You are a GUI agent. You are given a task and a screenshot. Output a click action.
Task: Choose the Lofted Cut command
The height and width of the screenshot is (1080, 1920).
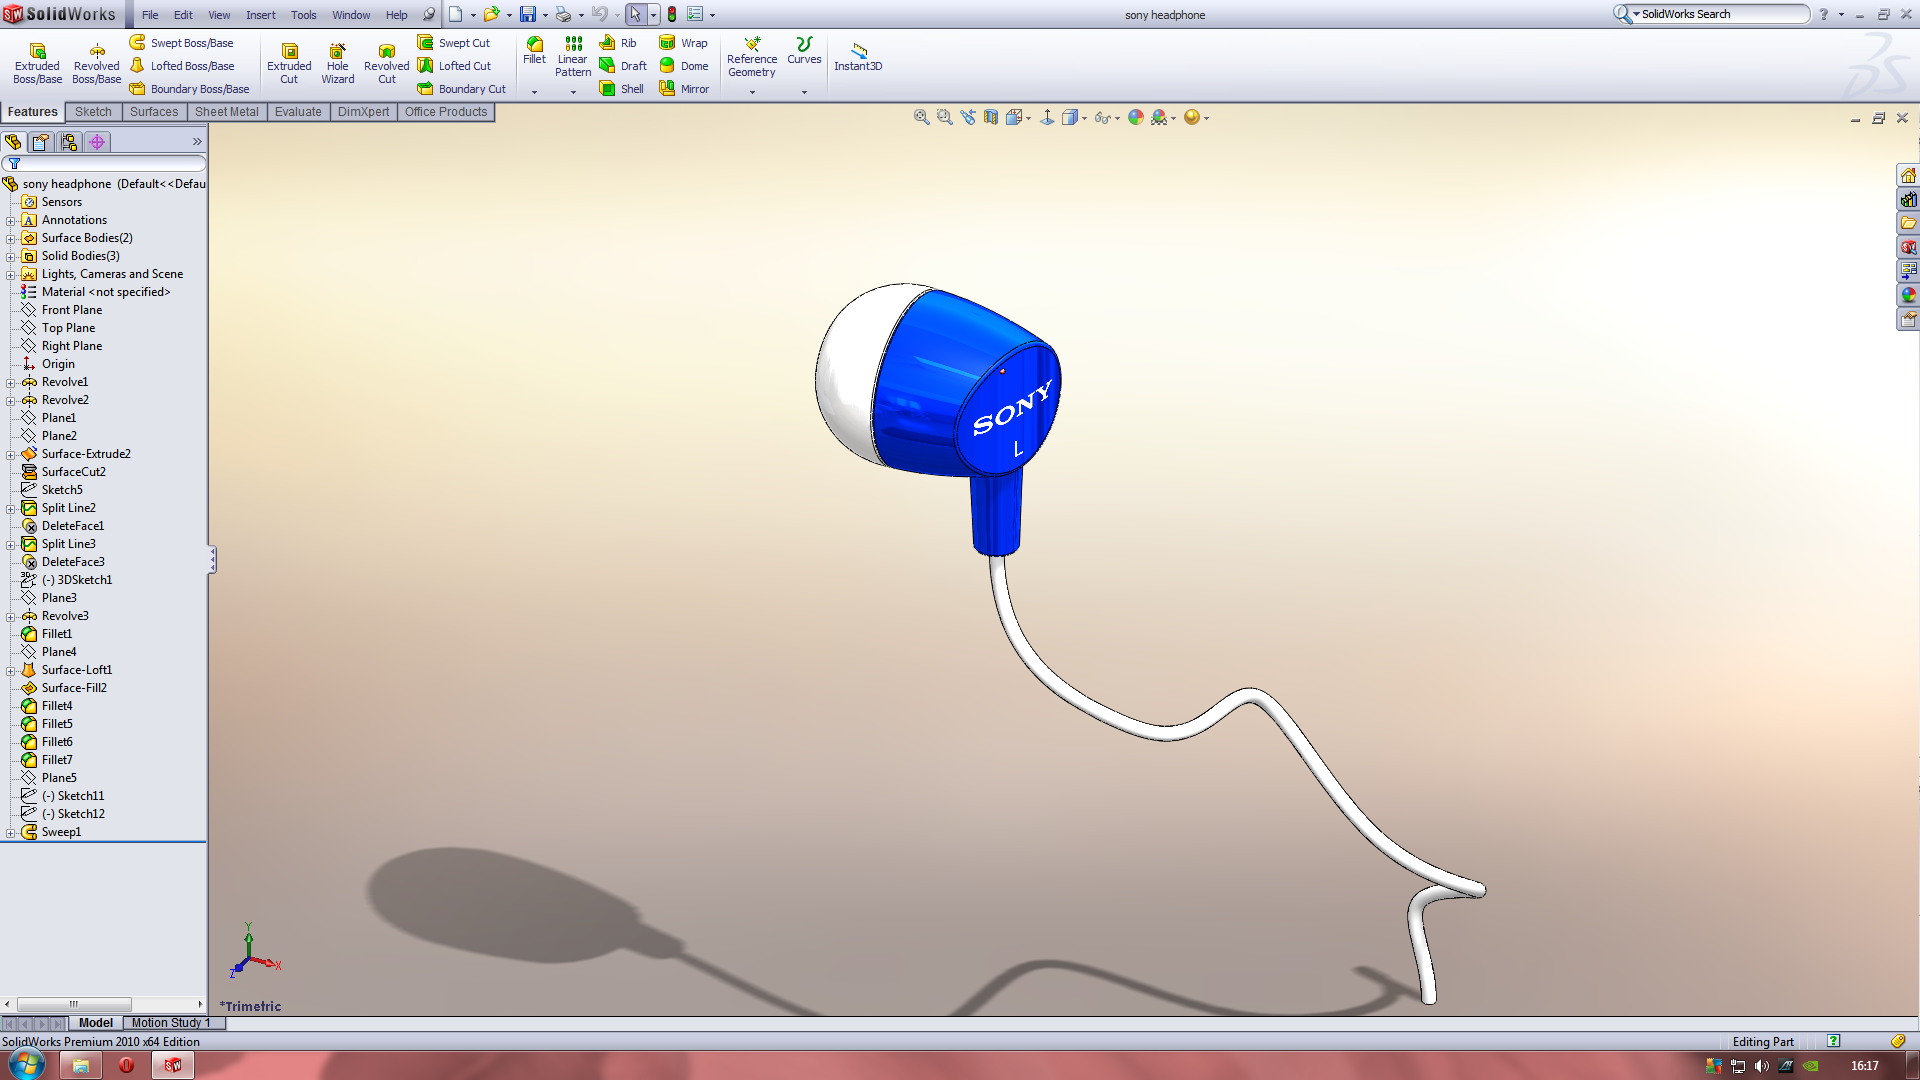point(454,66)
